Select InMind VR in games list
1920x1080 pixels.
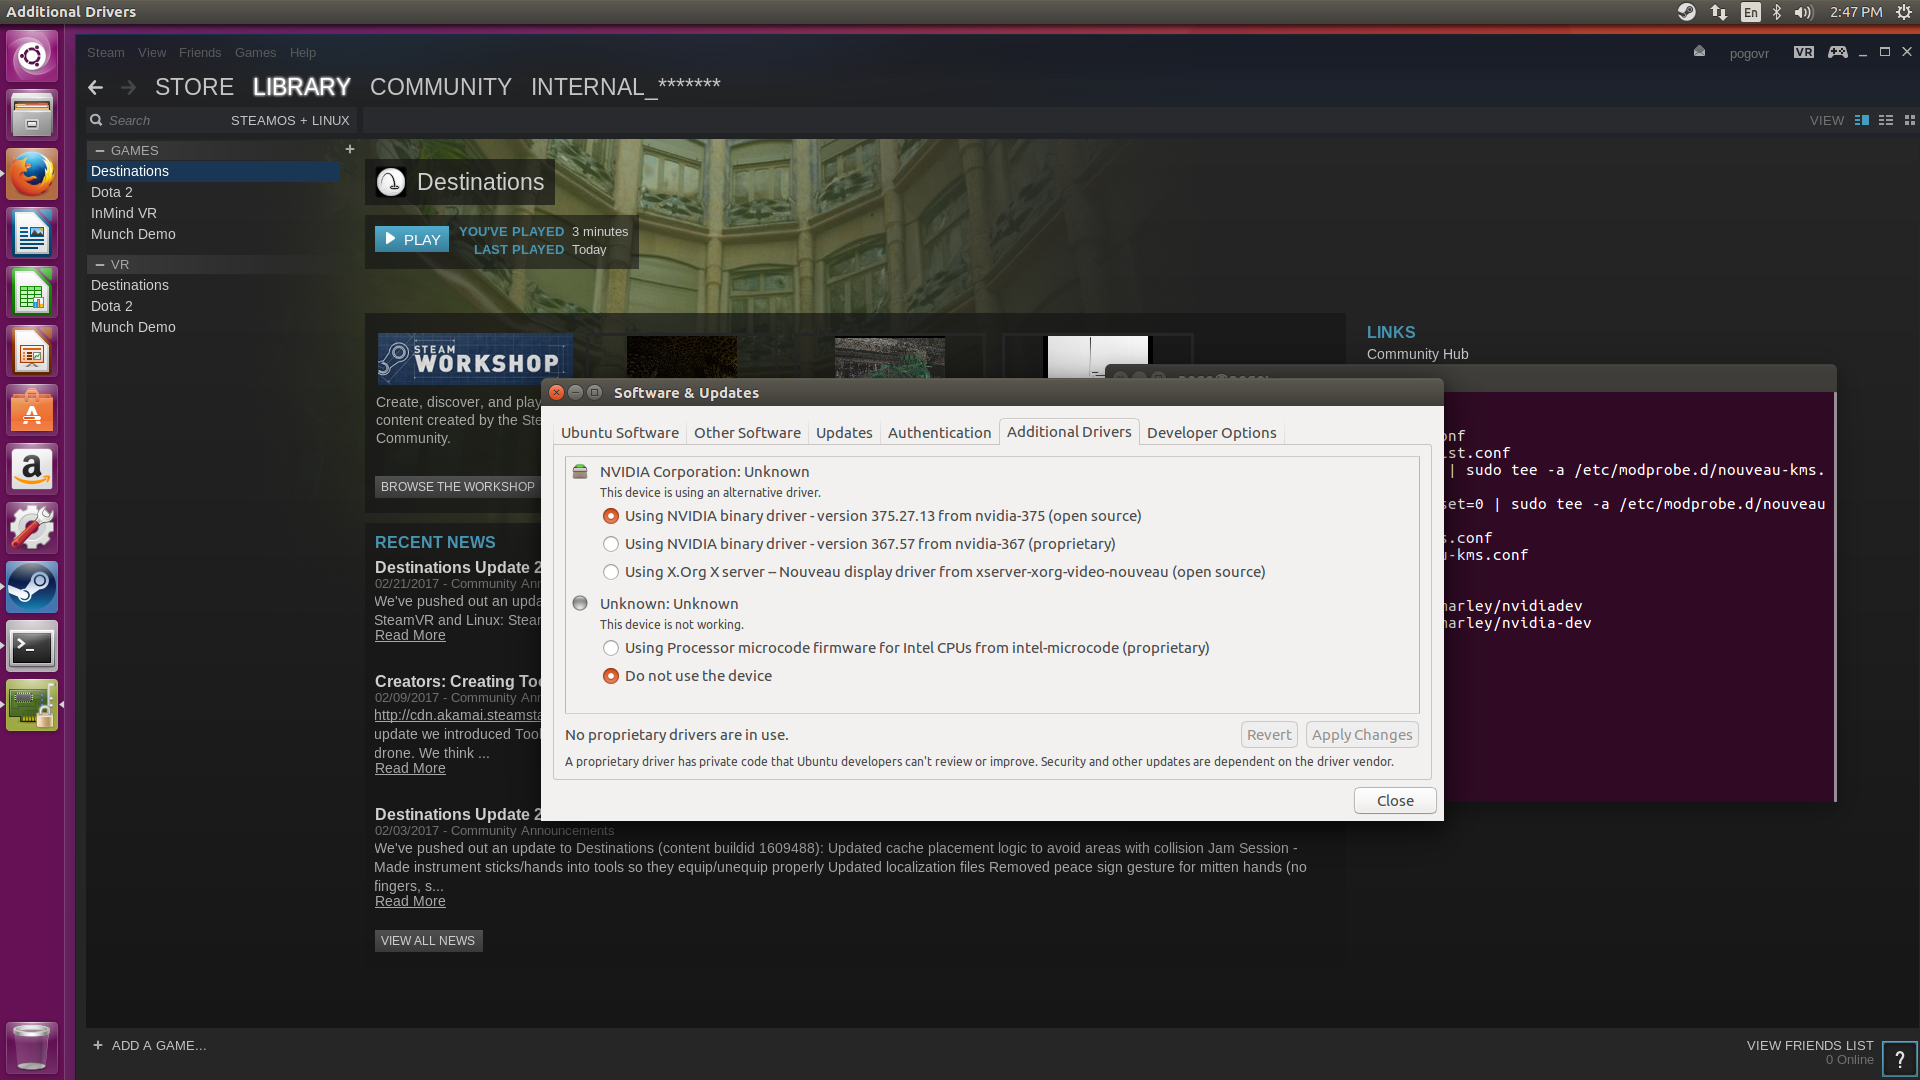124,213
